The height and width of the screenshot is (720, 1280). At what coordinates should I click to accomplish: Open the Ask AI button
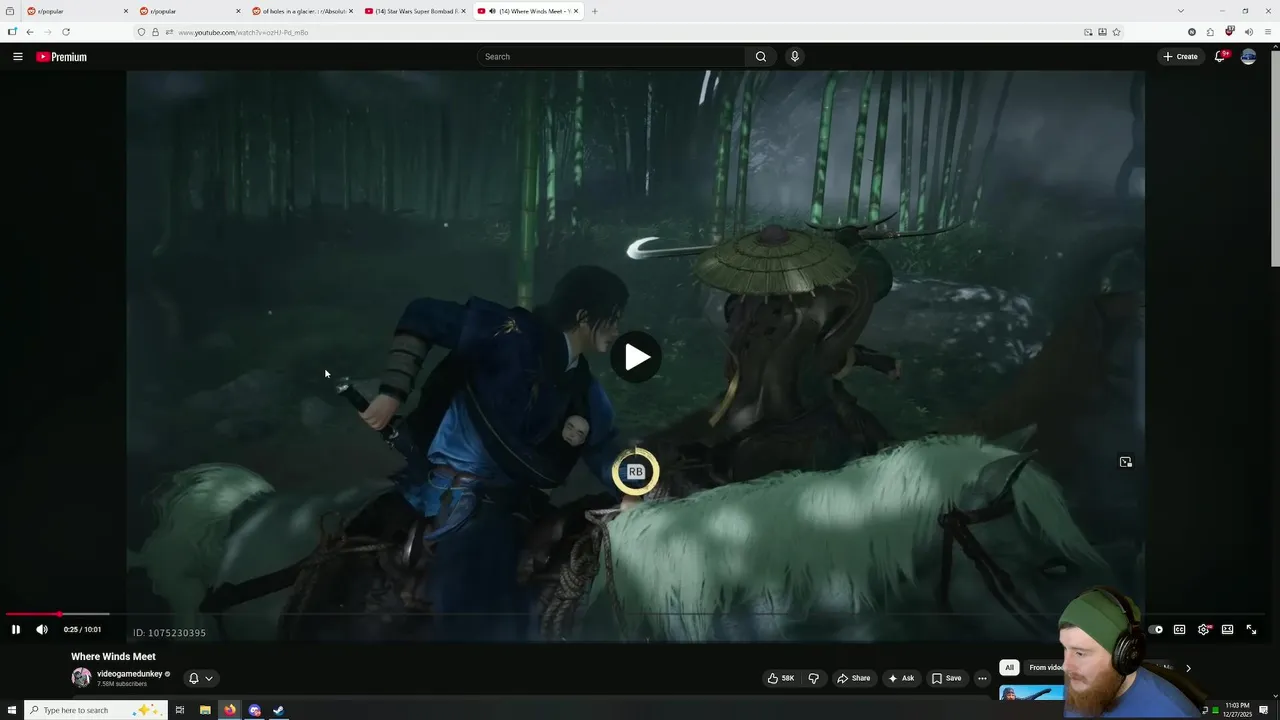[x=901, y=678]
